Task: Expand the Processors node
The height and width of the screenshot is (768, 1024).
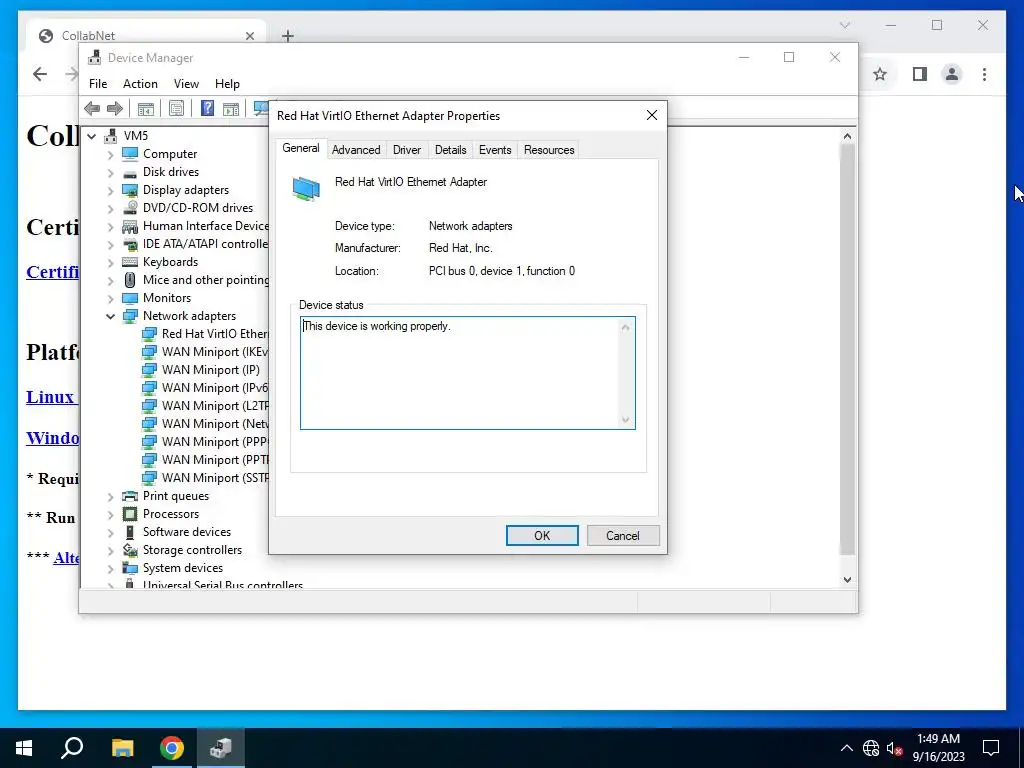Action: 110,515
